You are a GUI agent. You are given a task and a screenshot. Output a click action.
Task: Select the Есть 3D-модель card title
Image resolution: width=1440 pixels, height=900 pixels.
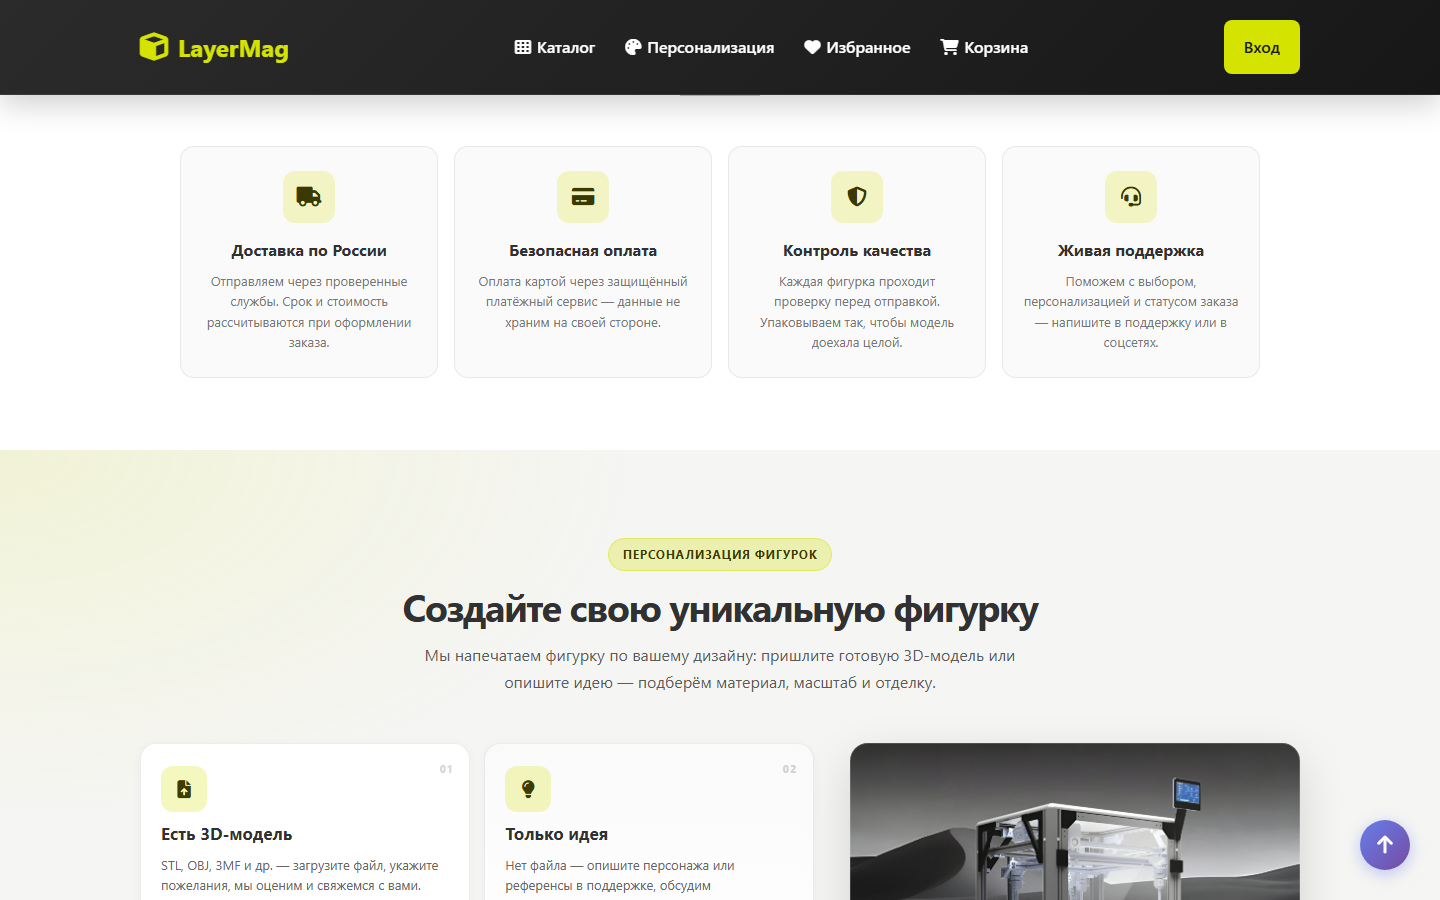[227, 834]
